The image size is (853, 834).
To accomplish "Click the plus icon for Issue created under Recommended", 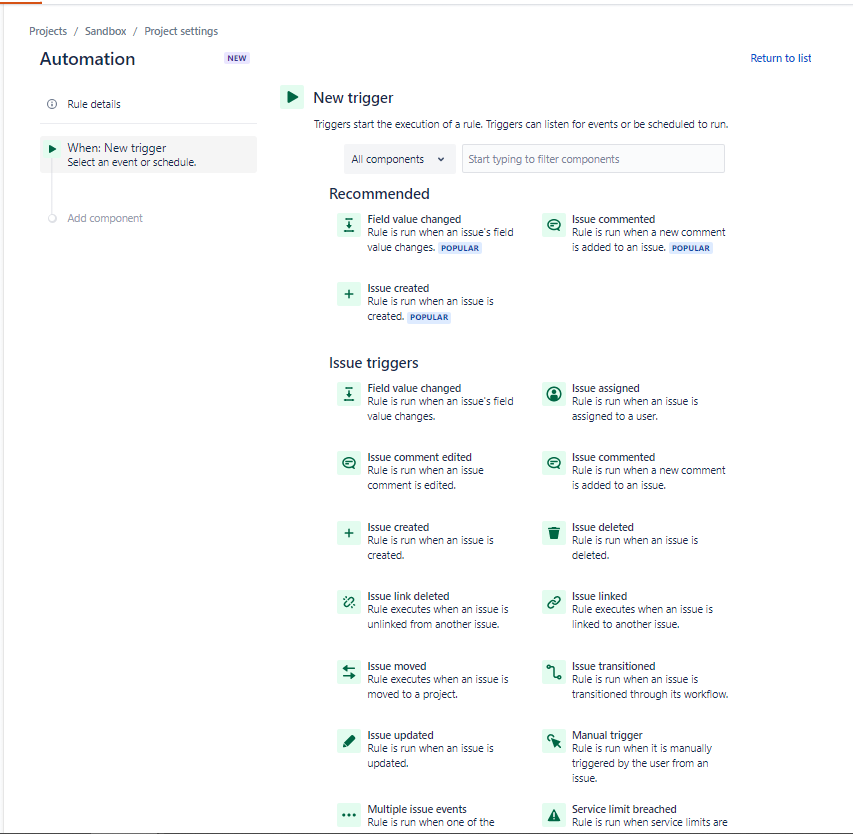I will (349, 294).
